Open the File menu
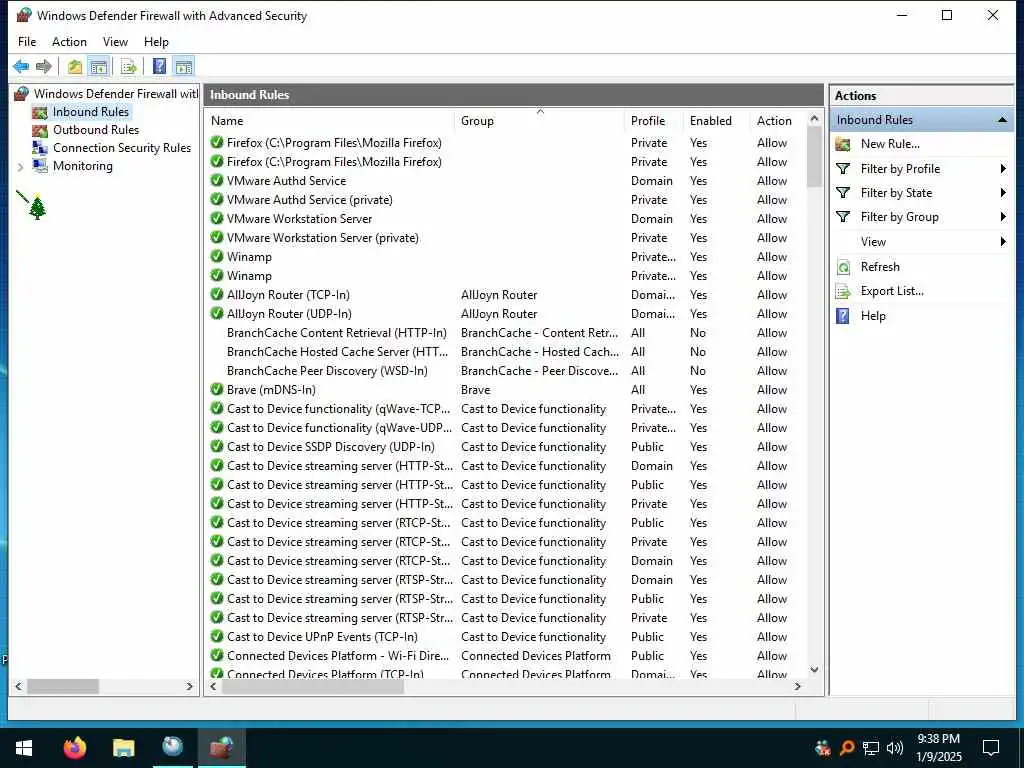Image resolution: width=1024 pixels, height=768 pixels. pyautogui.click(x=27, y=42)
